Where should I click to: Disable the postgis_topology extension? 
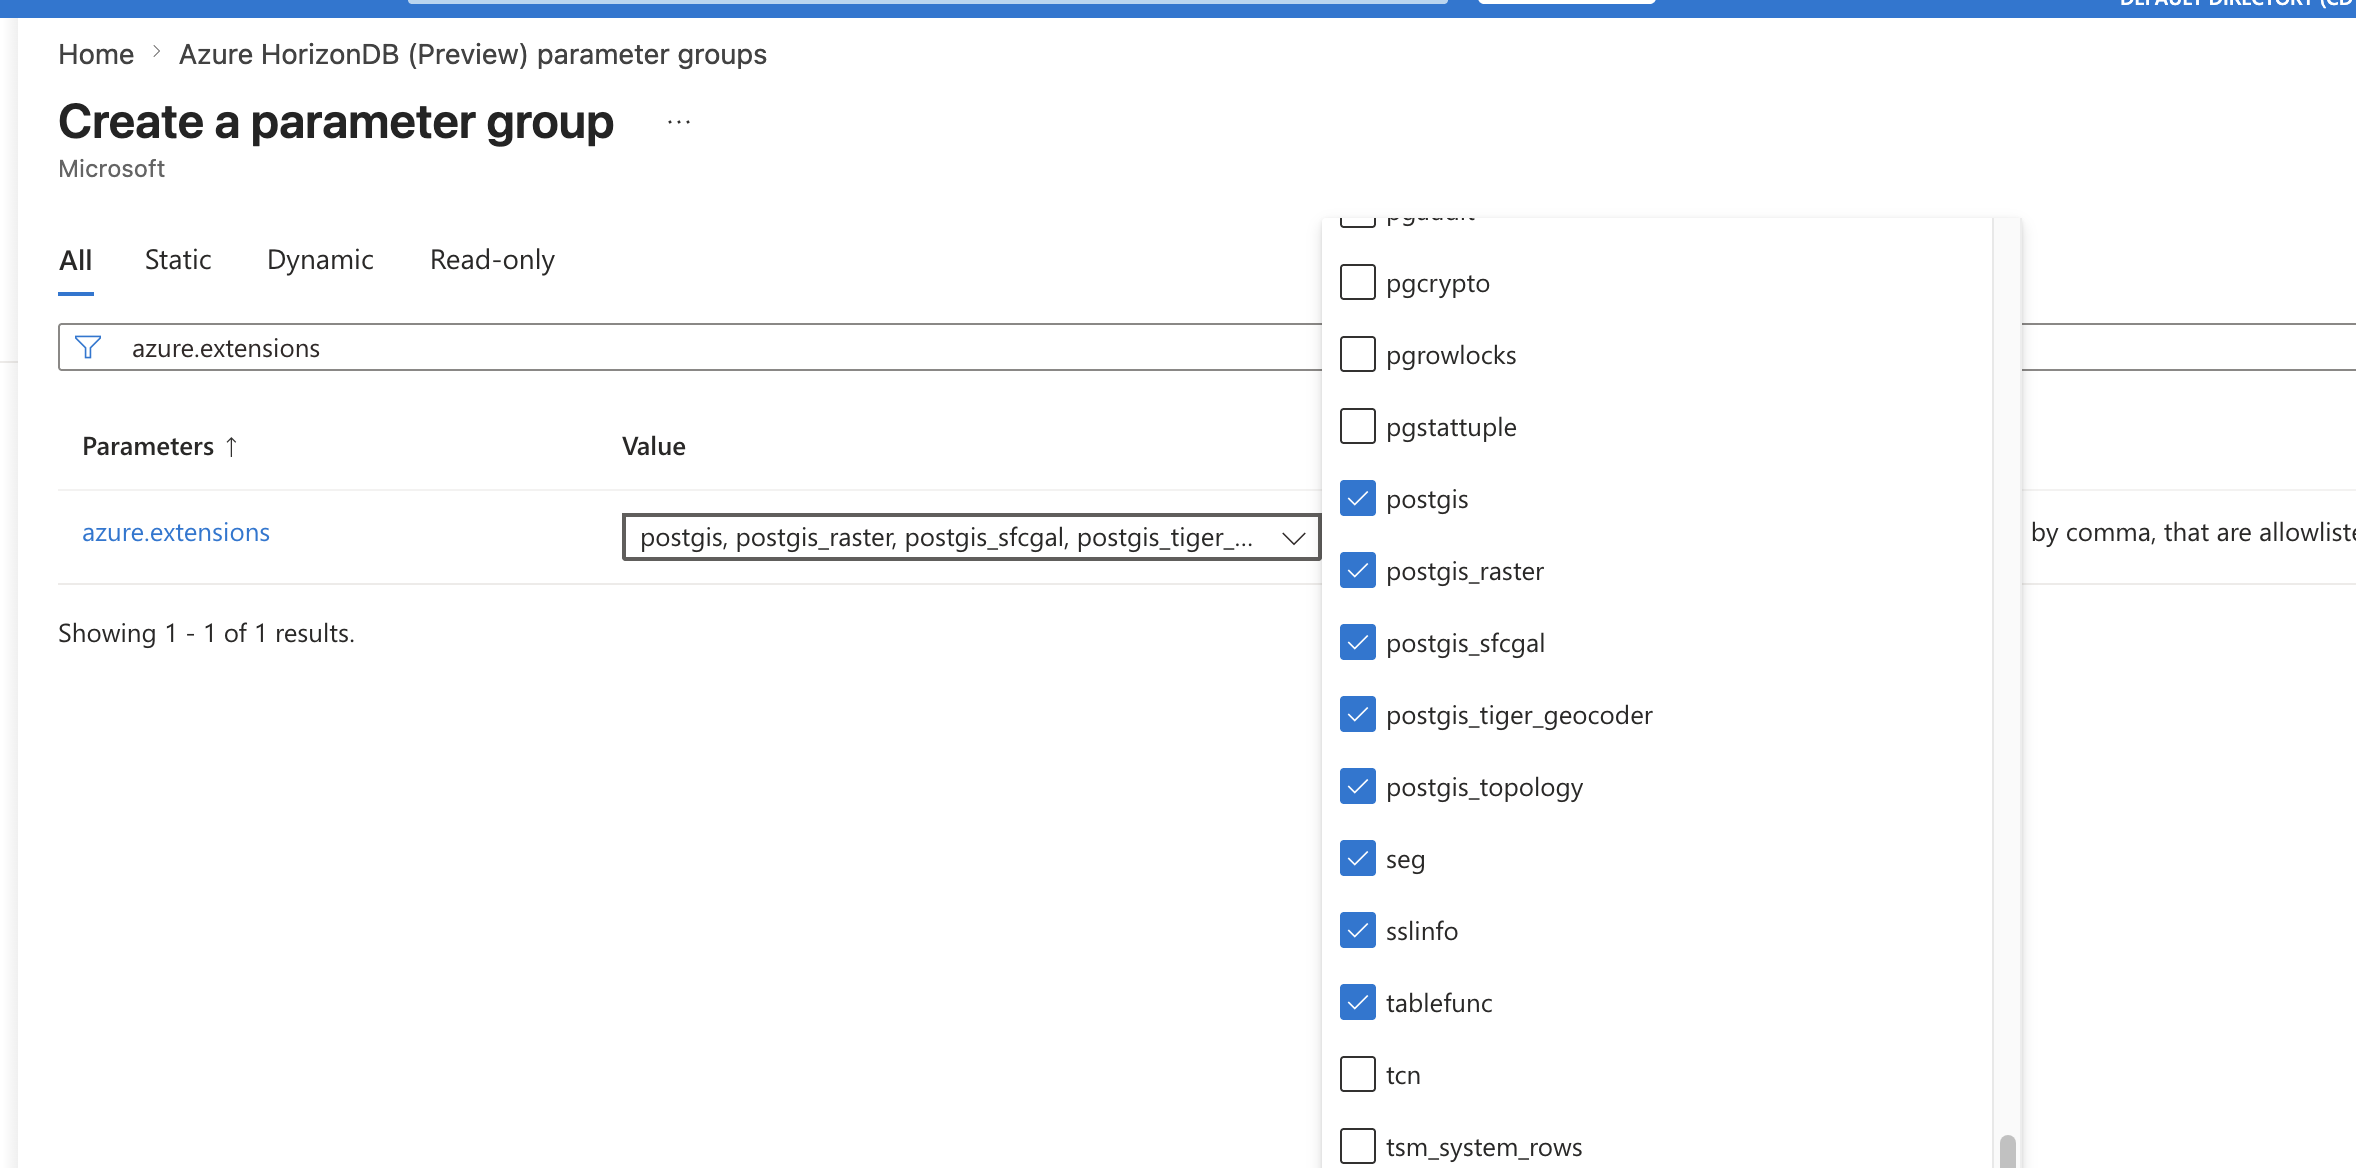tap(1357, 786)
